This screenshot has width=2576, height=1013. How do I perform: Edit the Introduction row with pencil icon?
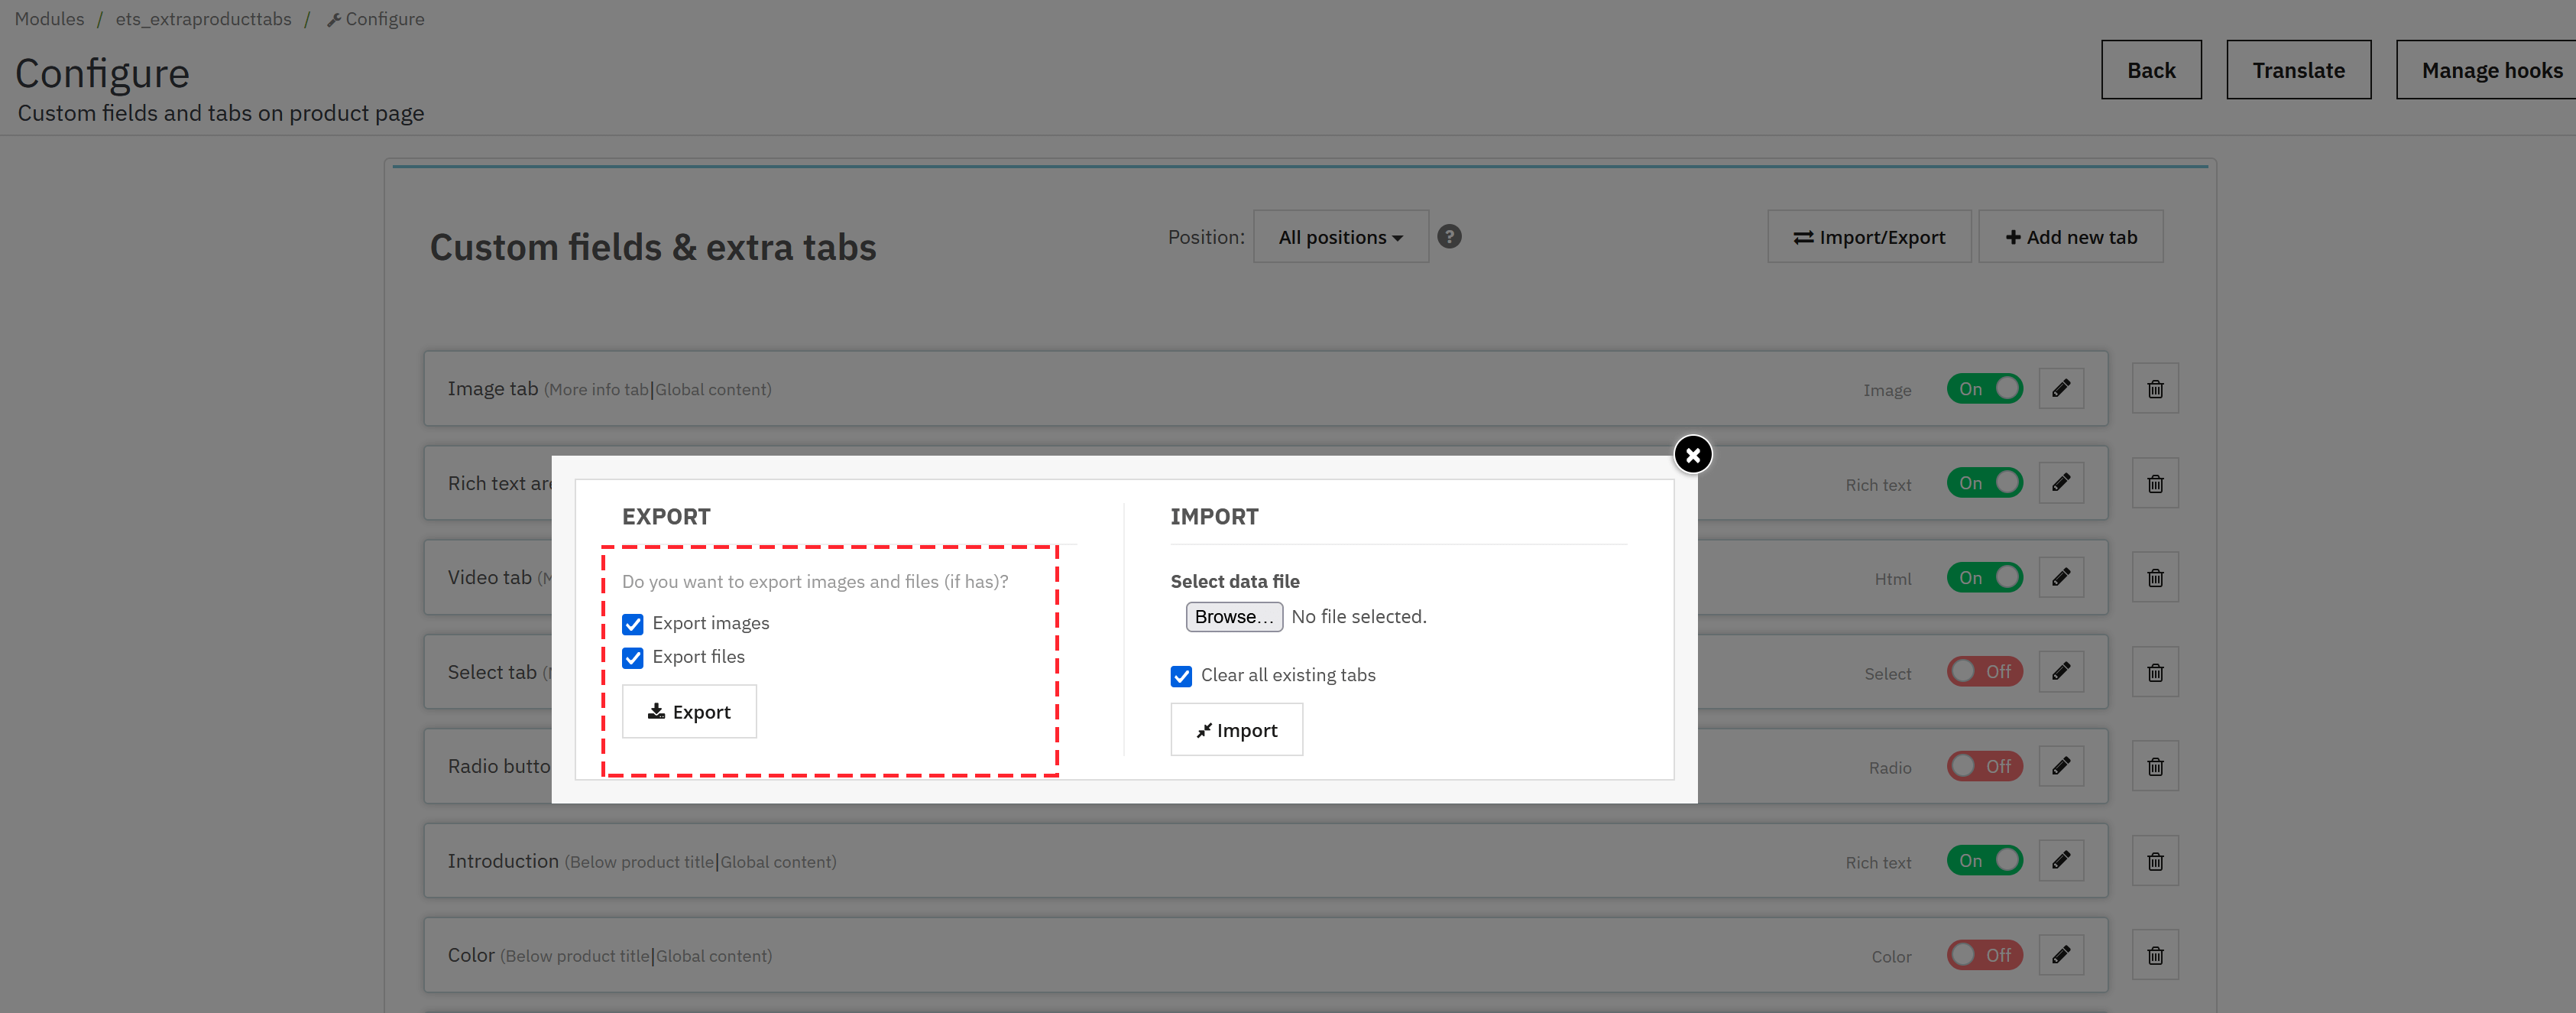tap(2061, 860)
